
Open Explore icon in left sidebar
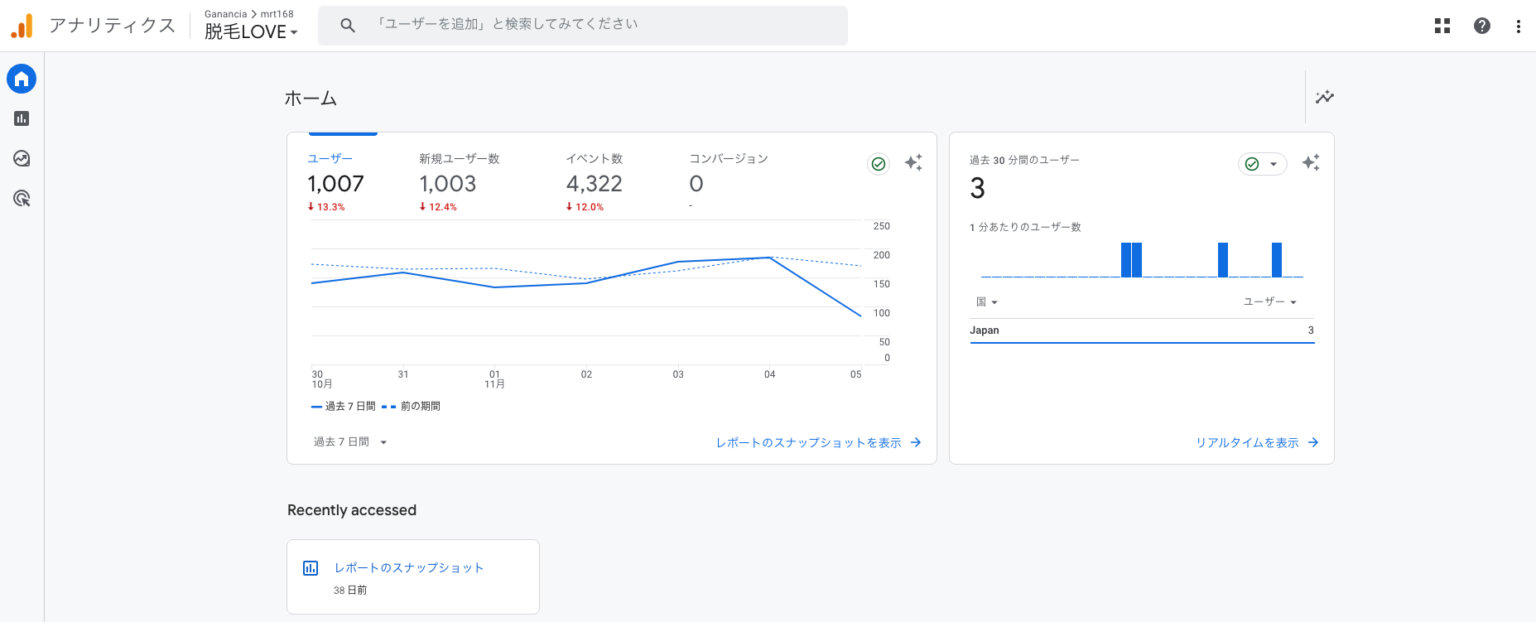[x=21, y=158]
